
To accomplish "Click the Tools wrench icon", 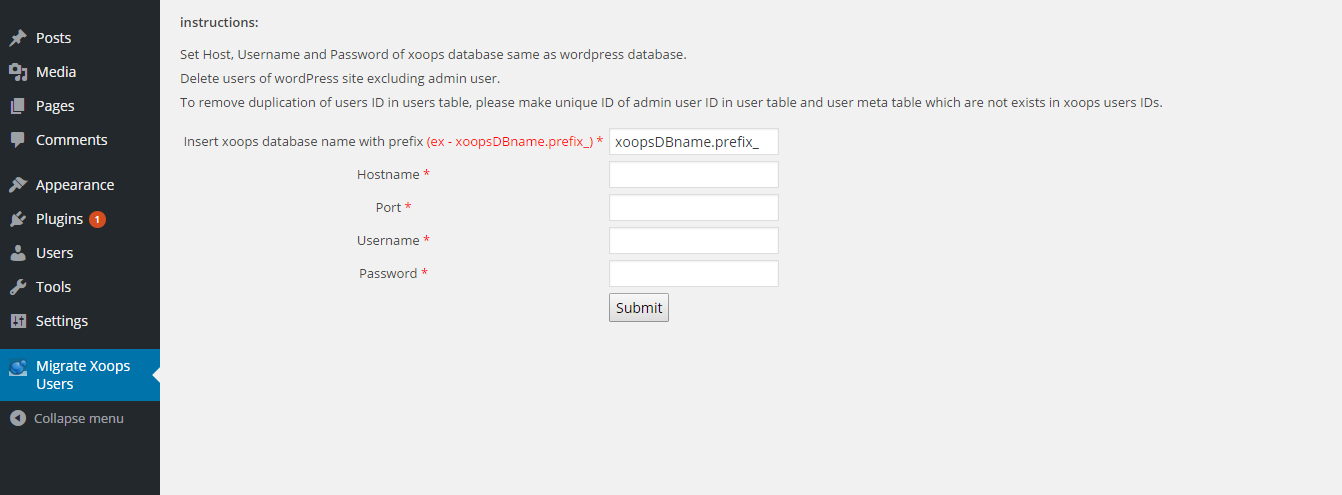I will point(18,287).
